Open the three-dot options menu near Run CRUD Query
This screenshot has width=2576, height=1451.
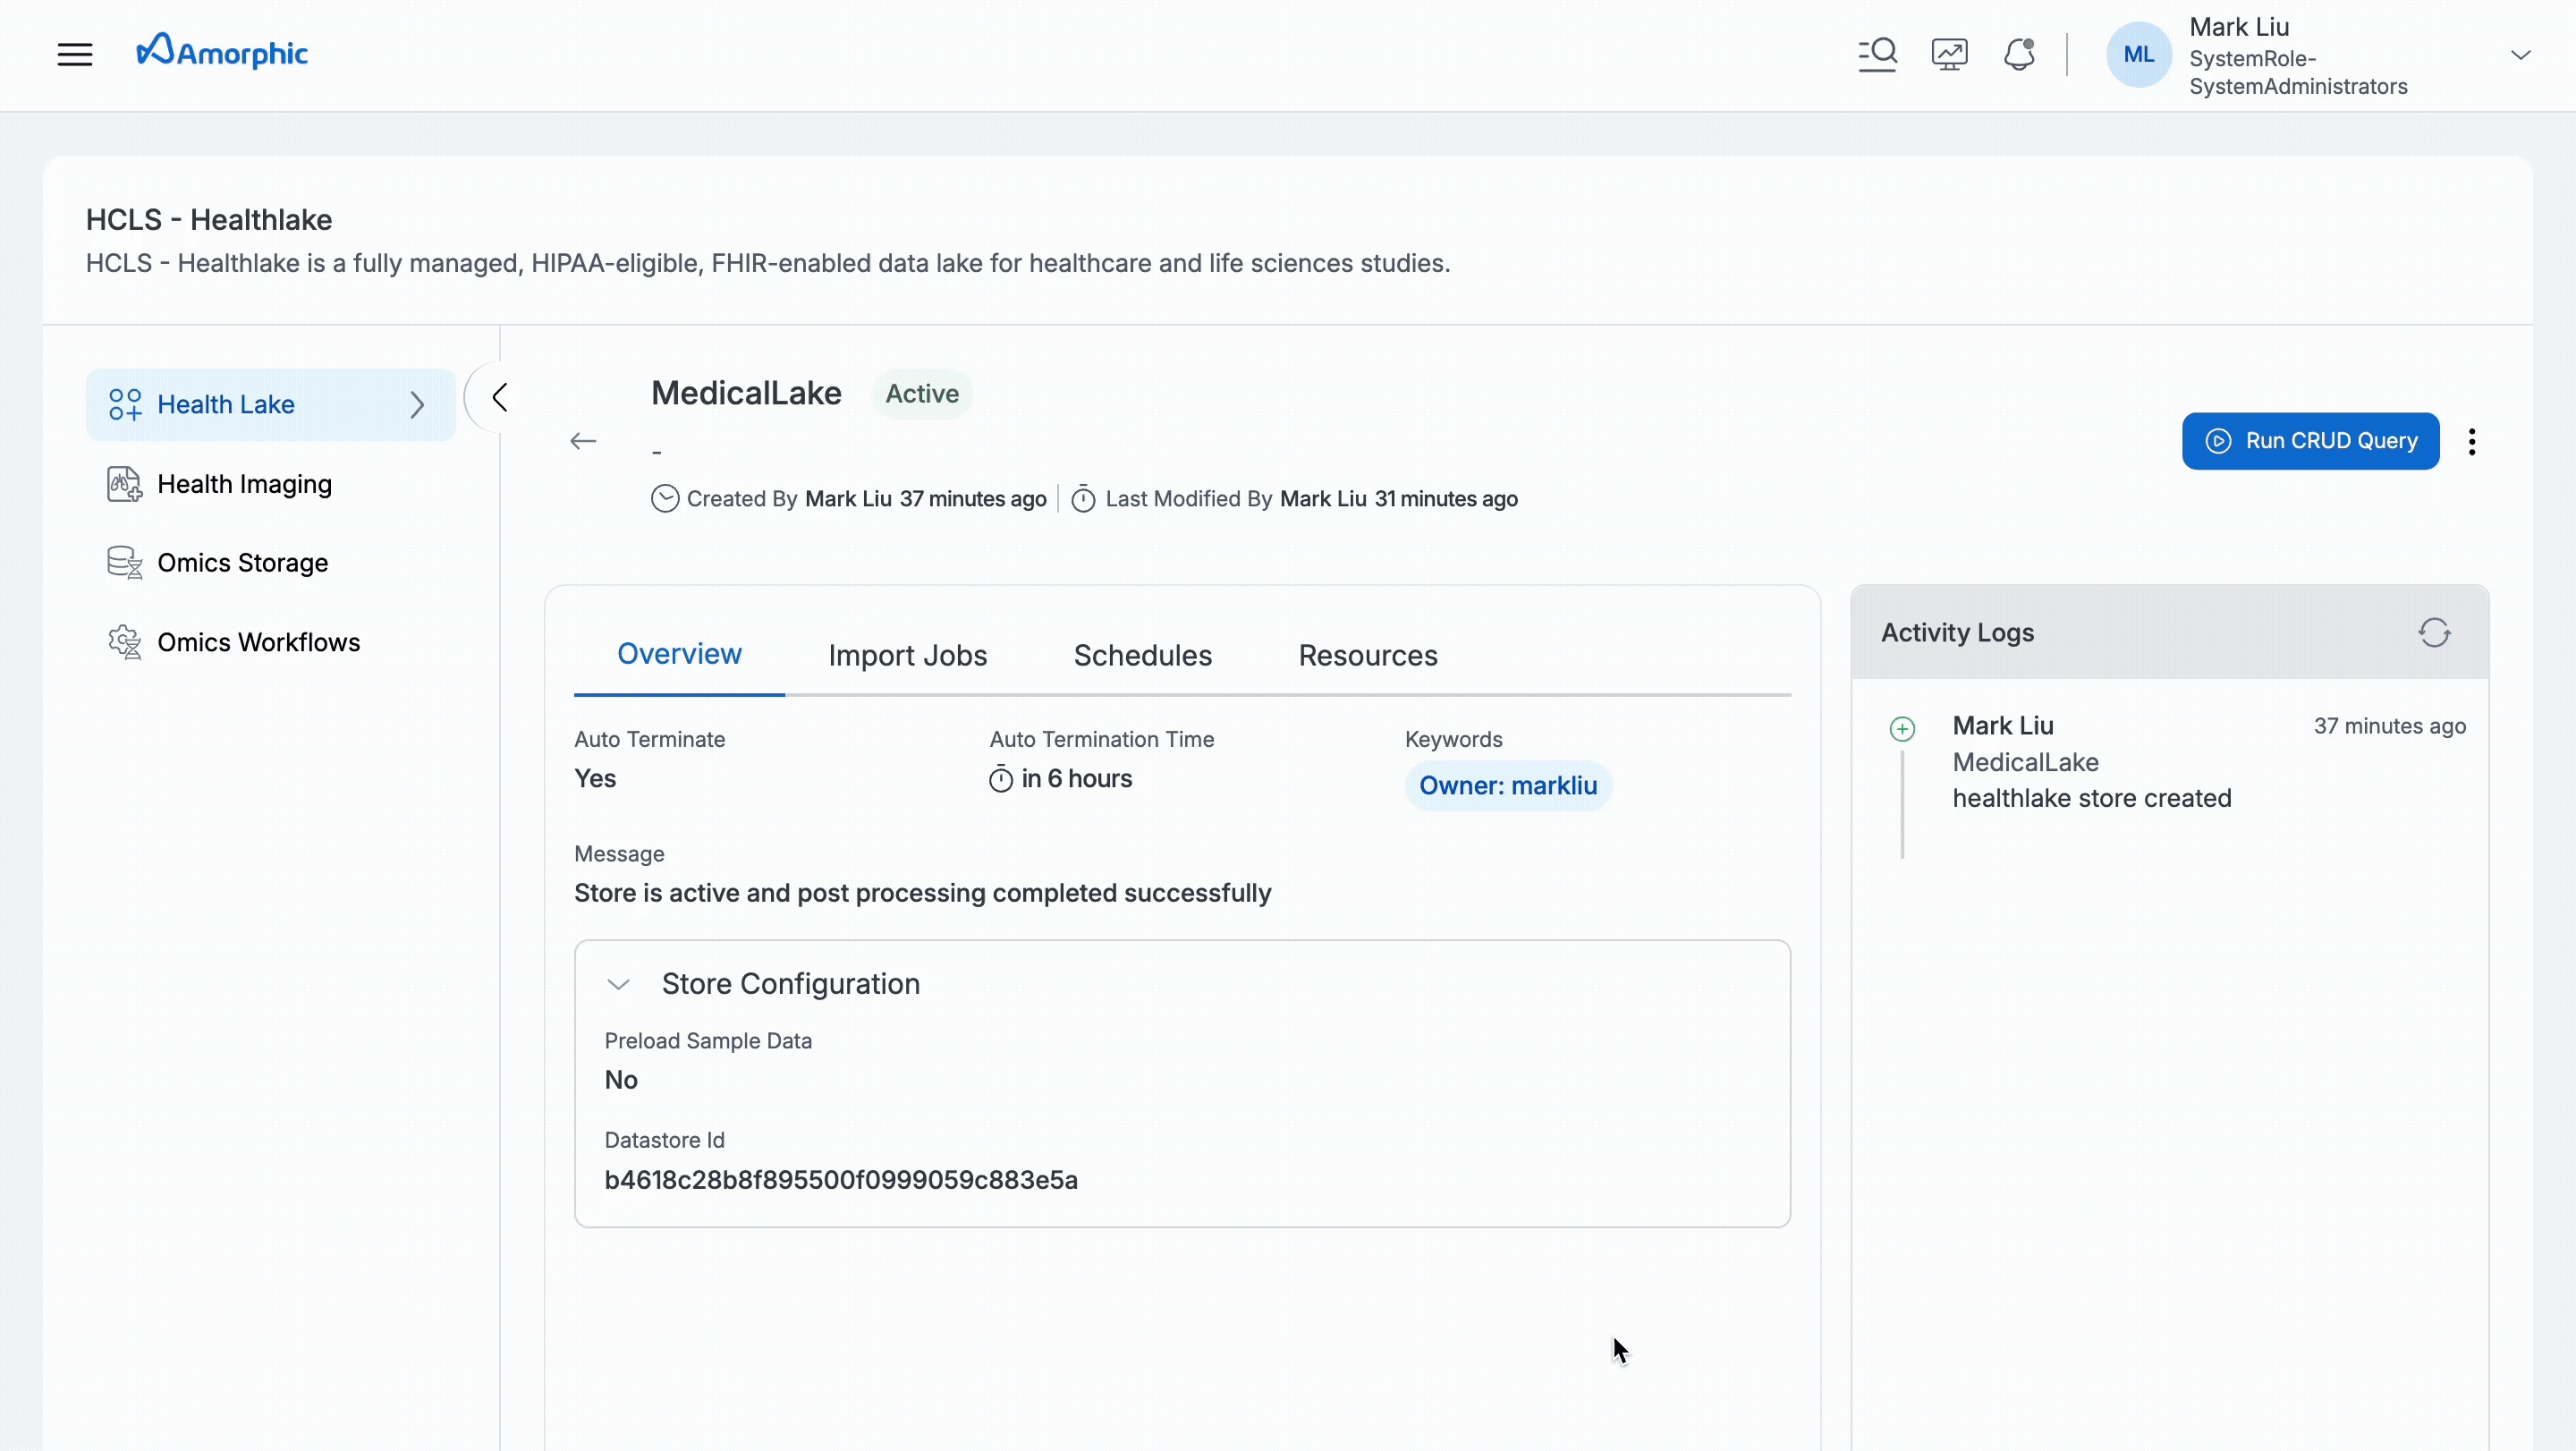pyautogui.click(x=2472, y=440)
